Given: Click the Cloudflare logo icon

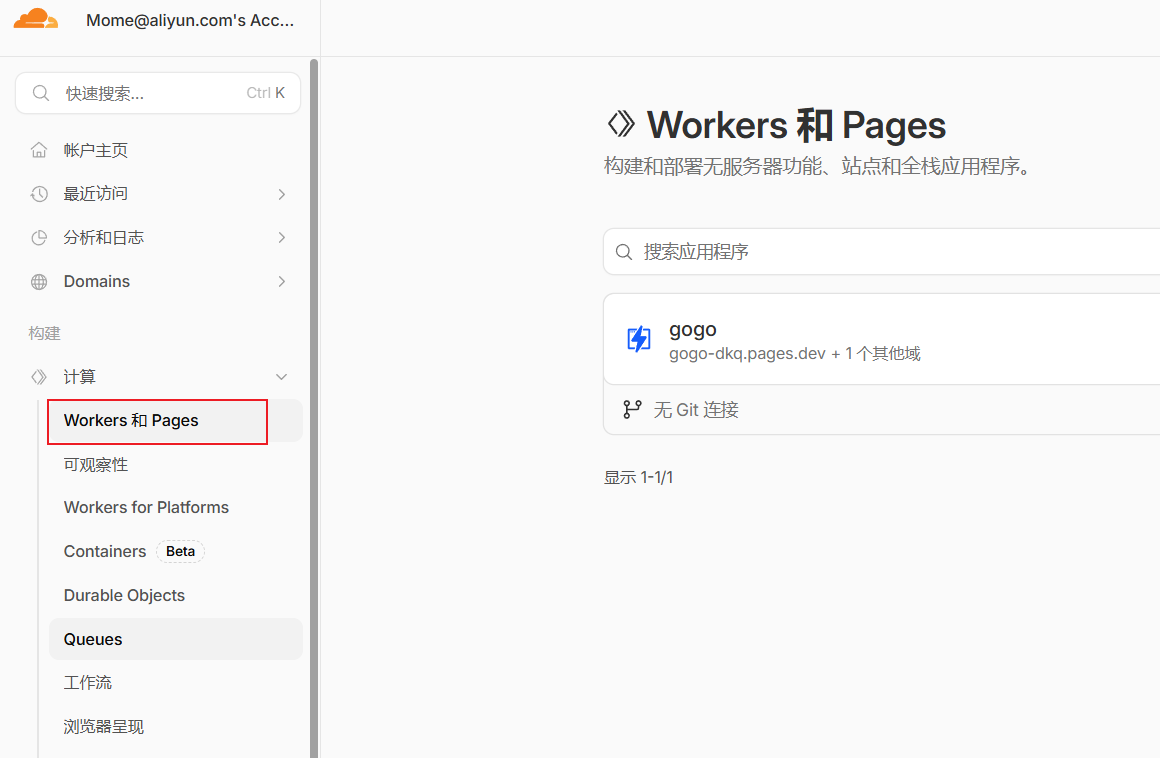Looking at the screenshot, I should (x=36, y=19).
